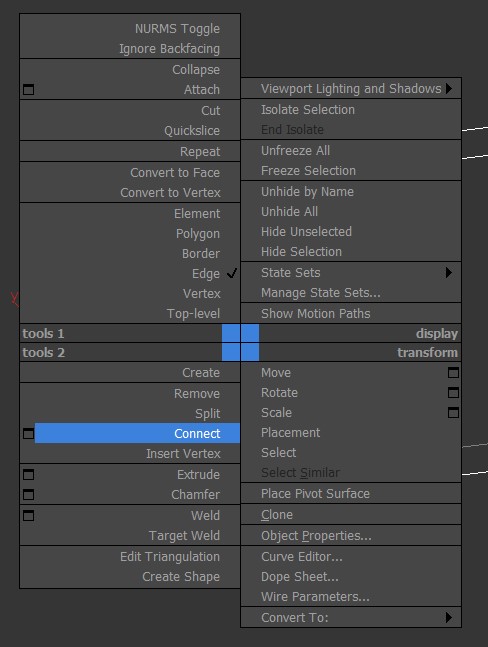Open Chamfer settings box icon
488x647 pixels.
point(28,494)
